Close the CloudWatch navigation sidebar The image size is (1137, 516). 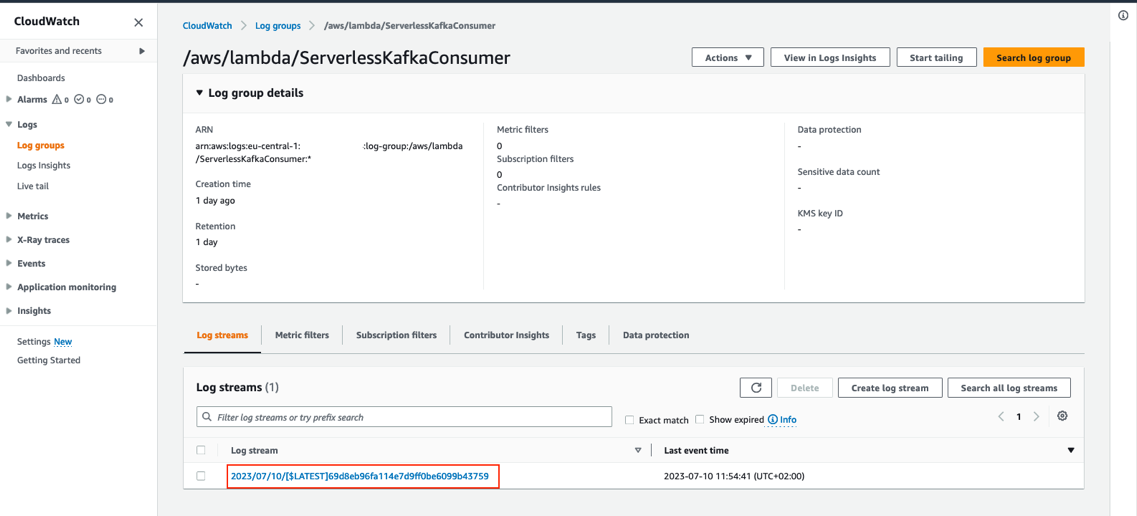[x=138, y=22]
